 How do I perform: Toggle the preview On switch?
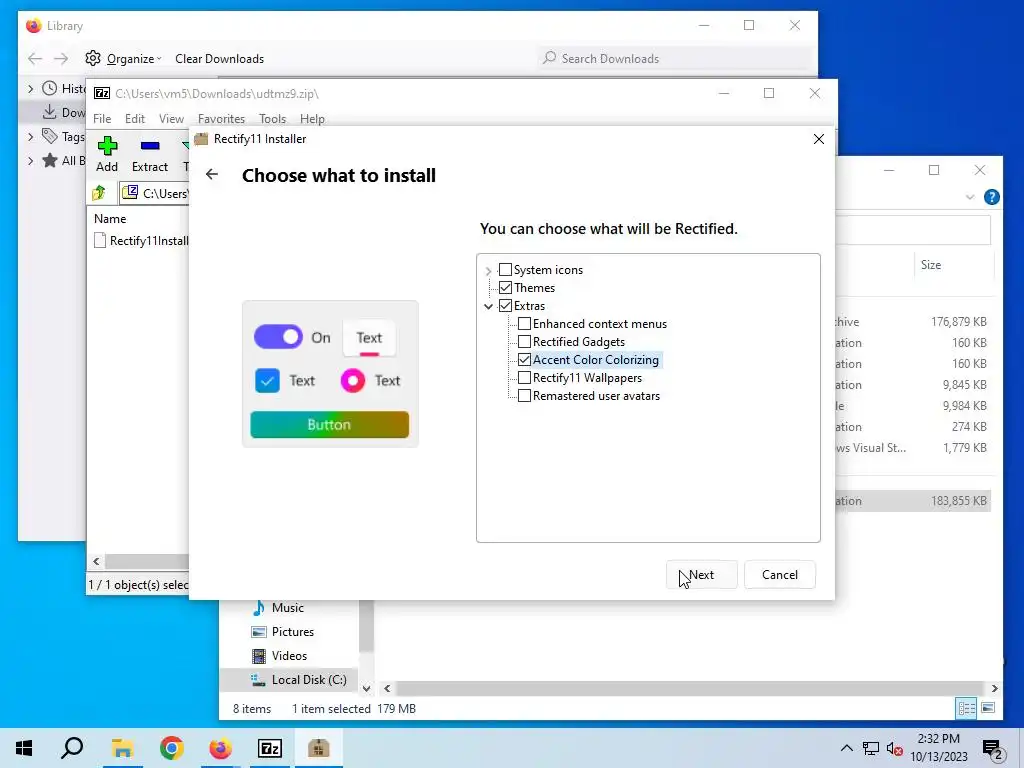278,337
